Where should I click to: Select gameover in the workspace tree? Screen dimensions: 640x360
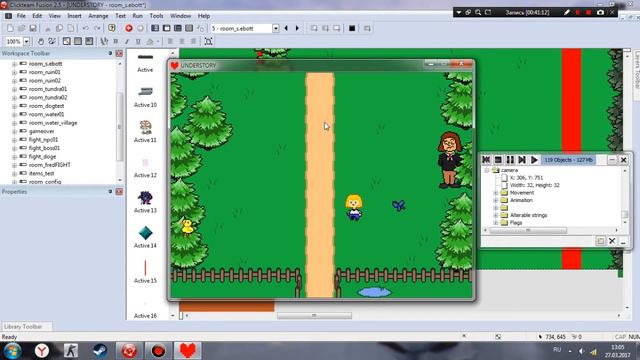coord(41,131)
